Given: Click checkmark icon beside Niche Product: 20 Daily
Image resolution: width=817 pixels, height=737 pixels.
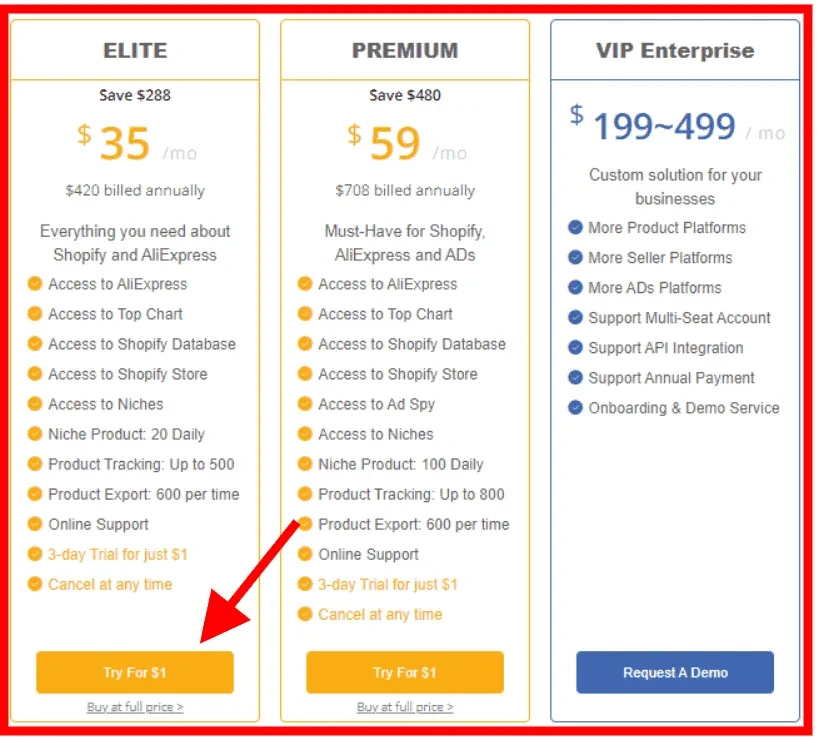Looking at the screenshot, I should 35,433.
